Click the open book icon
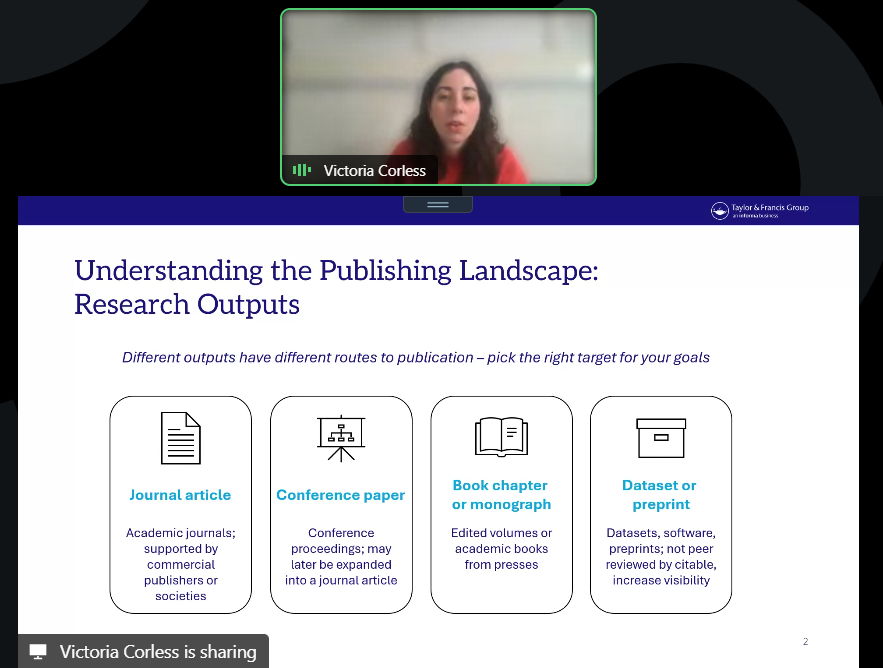Screen dimensions: 883x668 [x=501, y=437]
